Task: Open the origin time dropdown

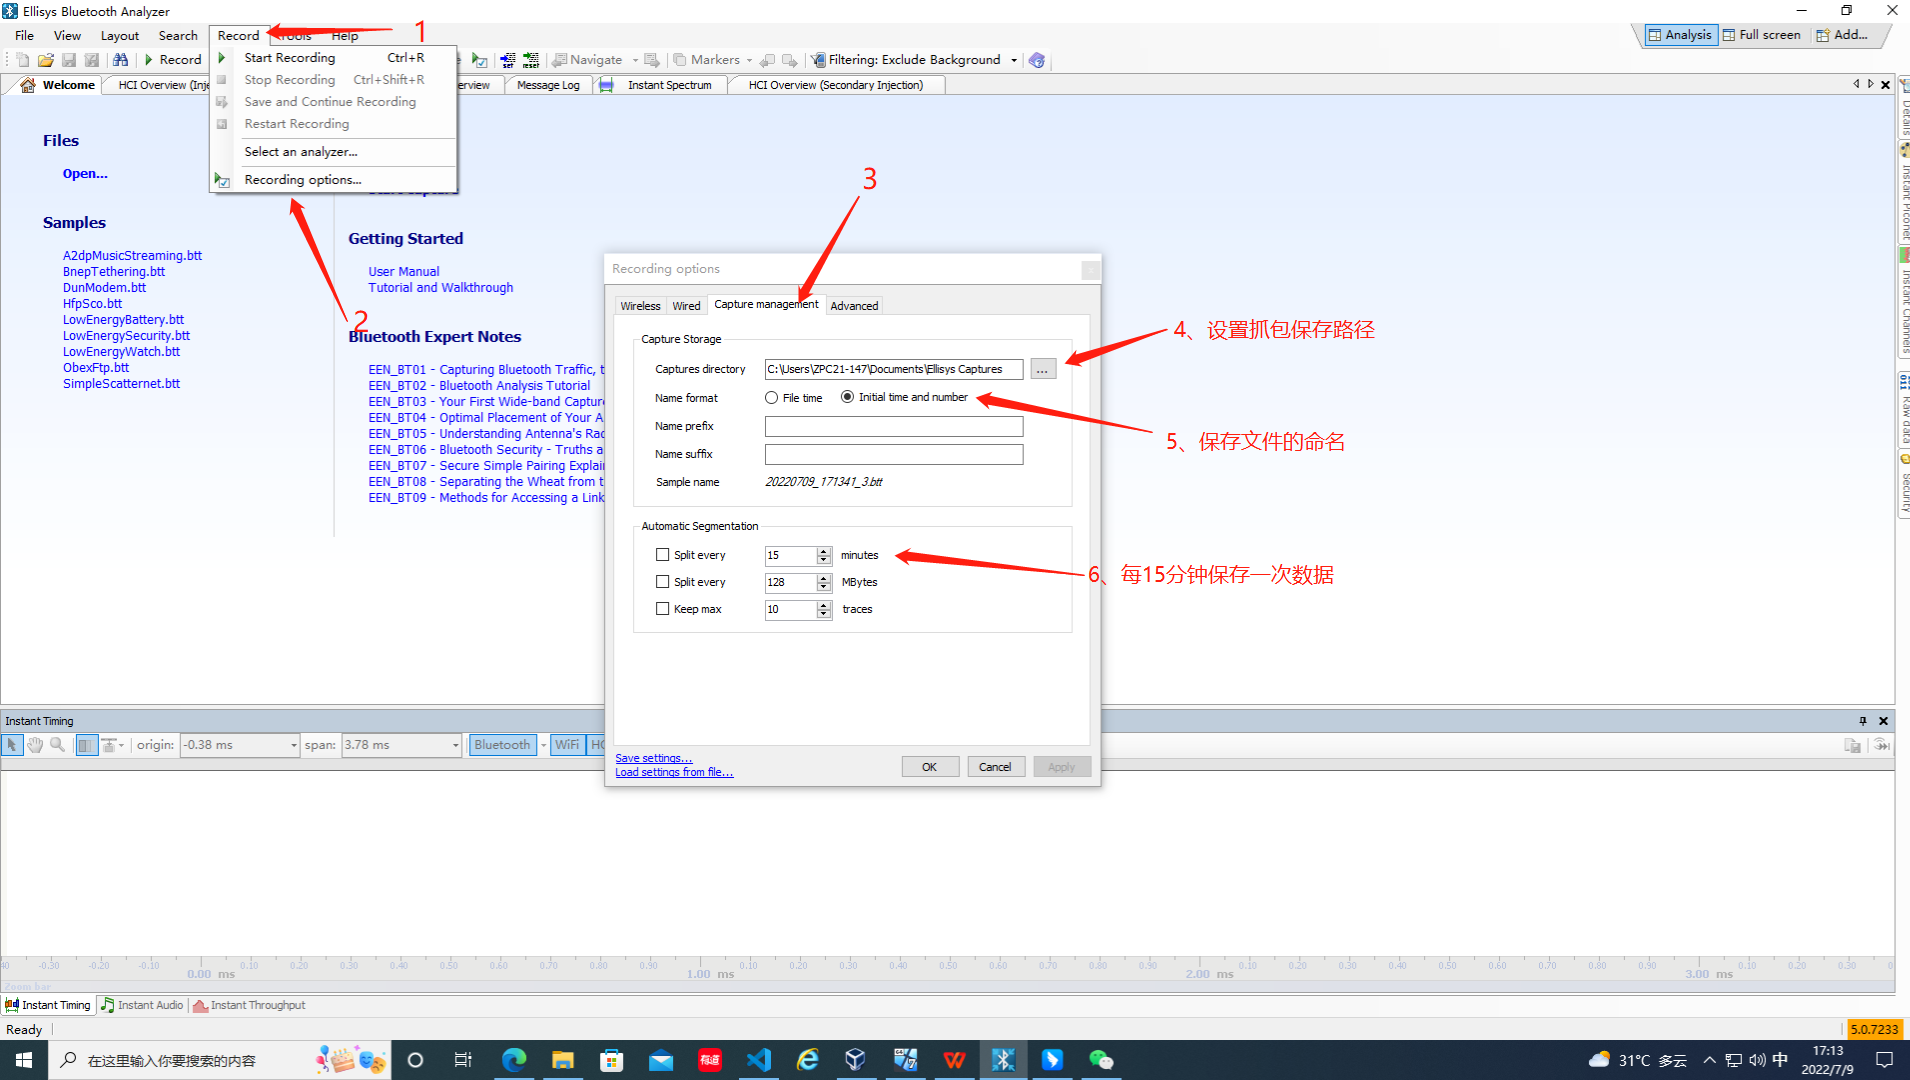Action: click(x=293, y=745)
